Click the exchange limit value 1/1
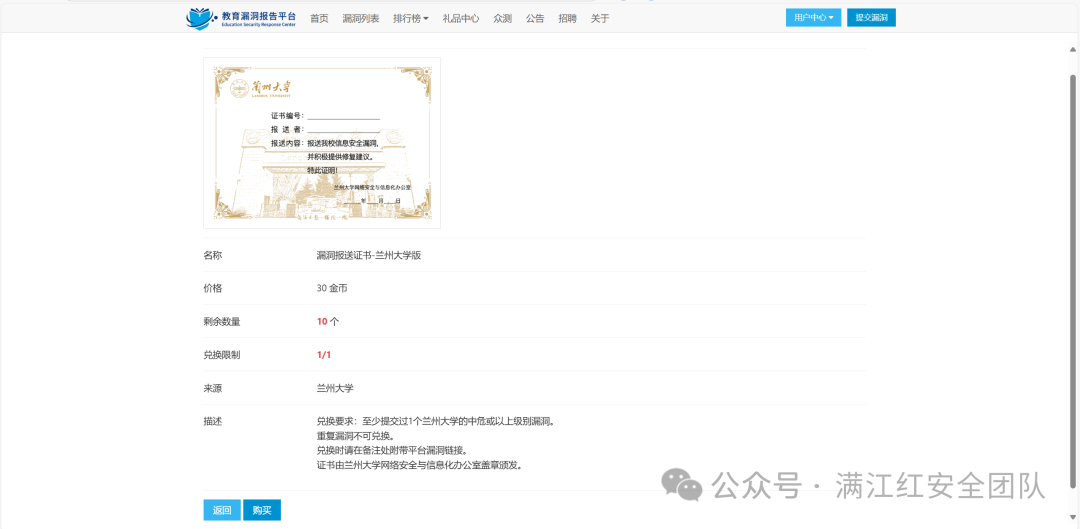Viewport: 1080px width, 529px height. pyautogui.click(x=324, y=355)
